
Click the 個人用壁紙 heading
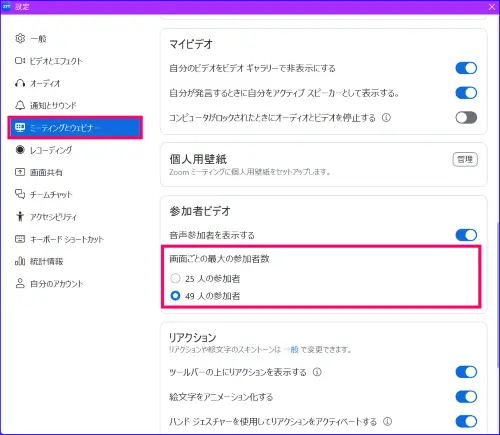click(198, 159)
